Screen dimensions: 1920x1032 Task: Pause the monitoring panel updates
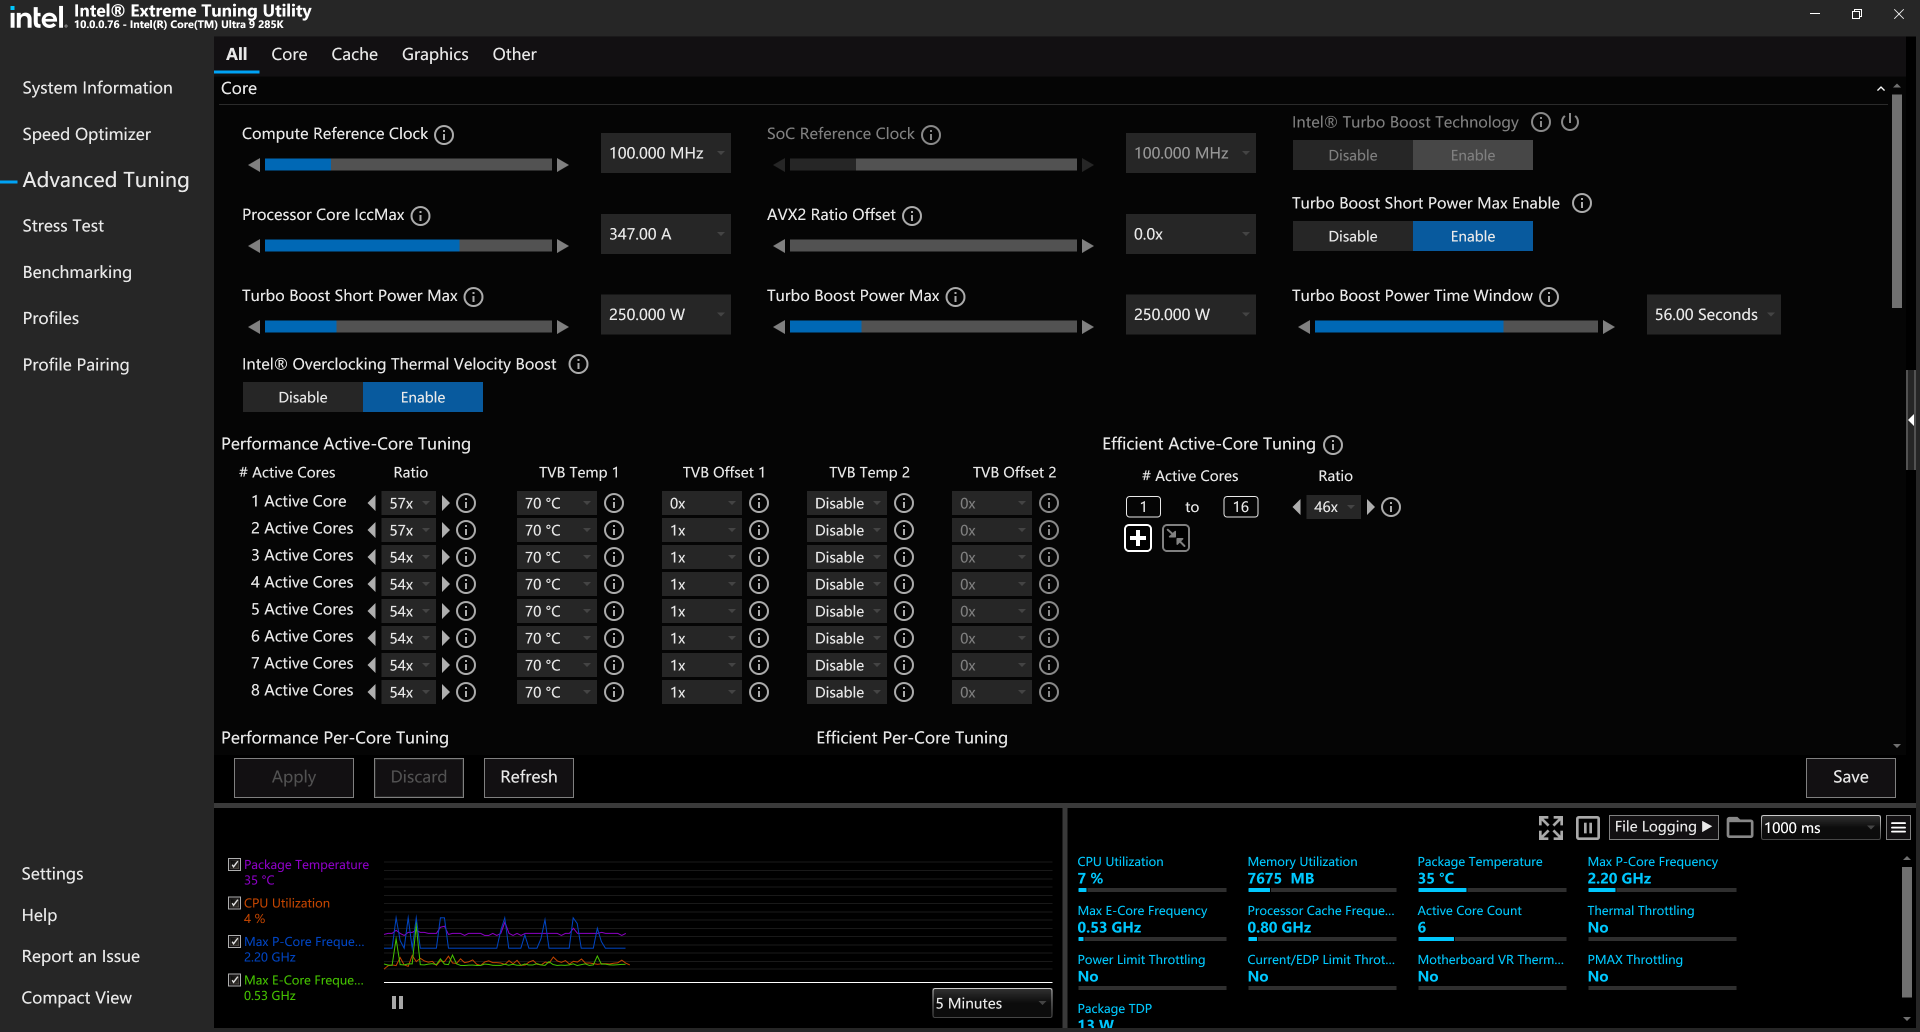(1587, 828)
